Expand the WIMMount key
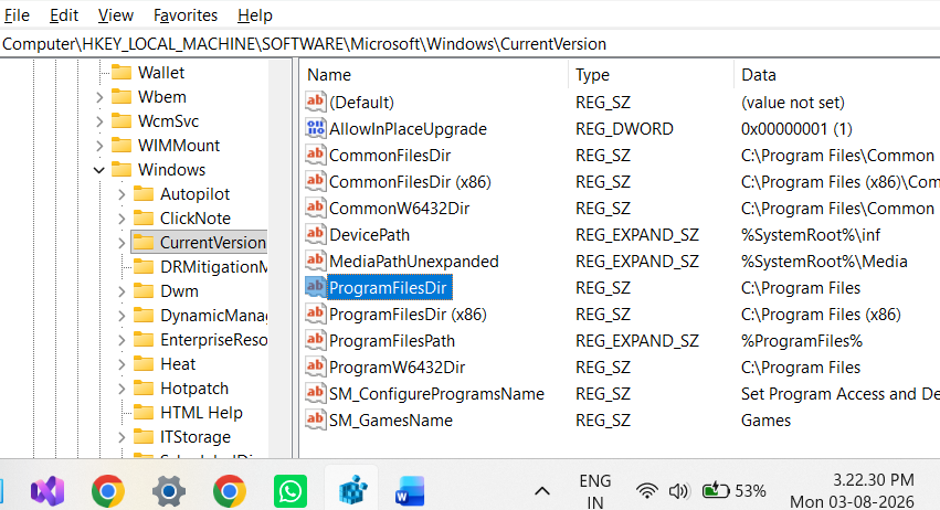The width and height of the screenshot is (940, 510). coord(100,146)
